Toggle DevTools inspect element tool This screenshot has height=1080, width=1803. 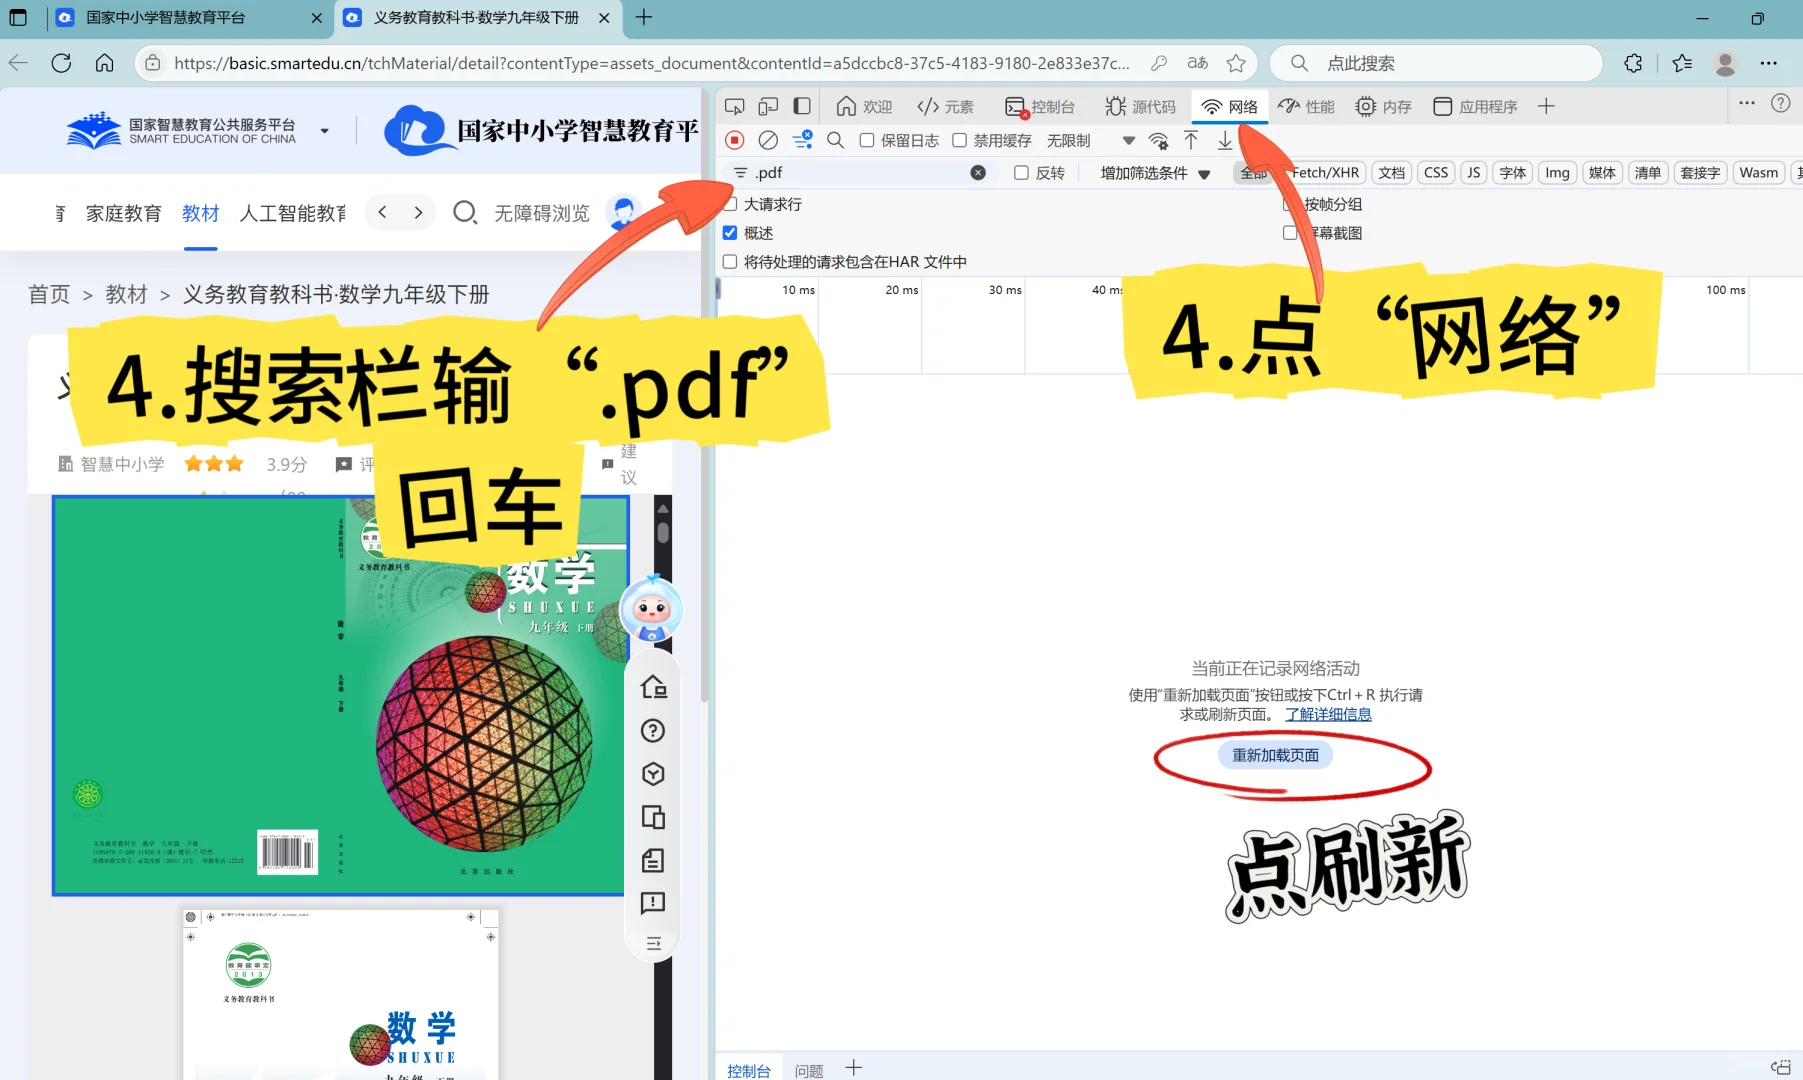(x=735, y=106)
